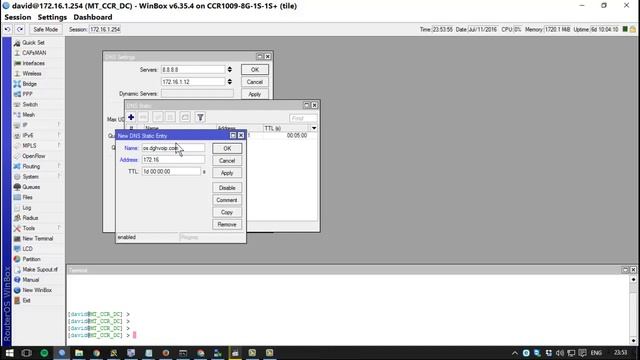Click OK in the DNS Settings window

tap(255, 70)
